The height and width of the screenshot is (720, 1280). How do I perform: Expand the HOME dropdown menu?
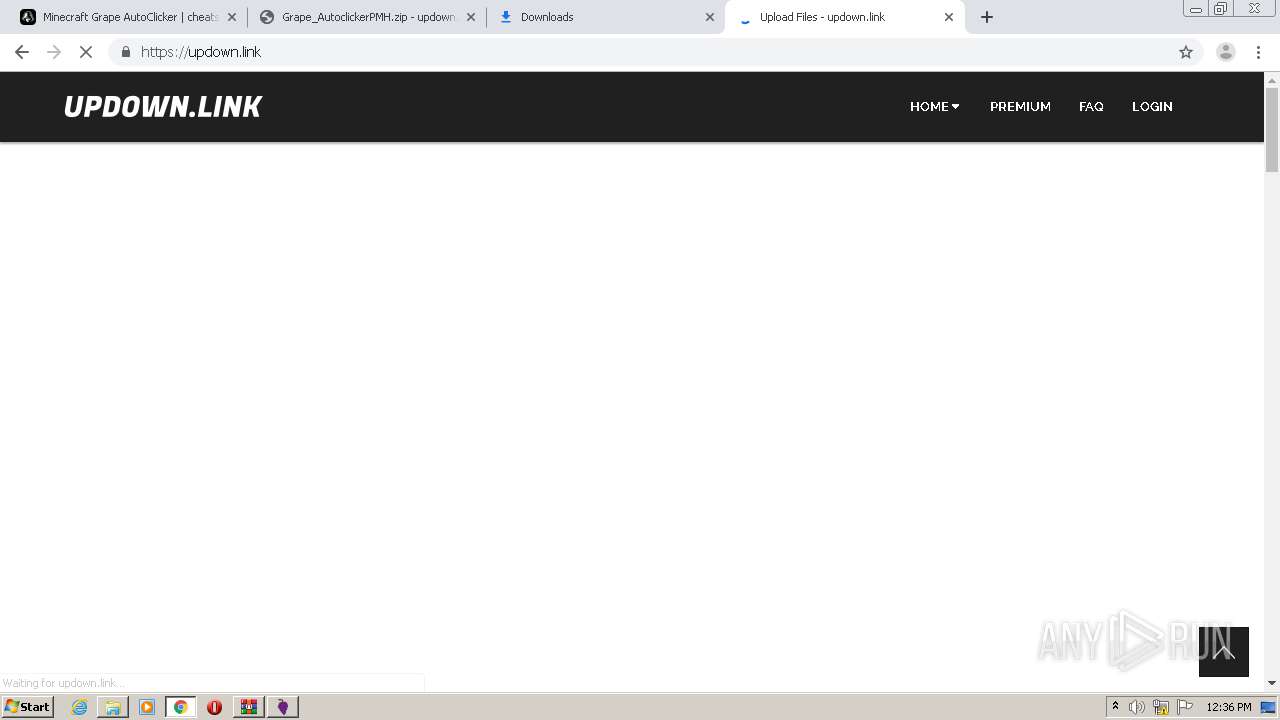(x=934, y=106)
